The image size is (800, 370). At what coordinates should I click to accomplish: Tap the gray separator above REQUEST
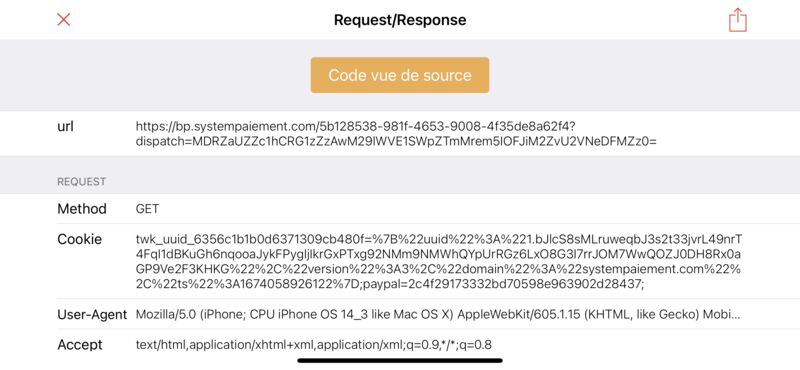400,162
